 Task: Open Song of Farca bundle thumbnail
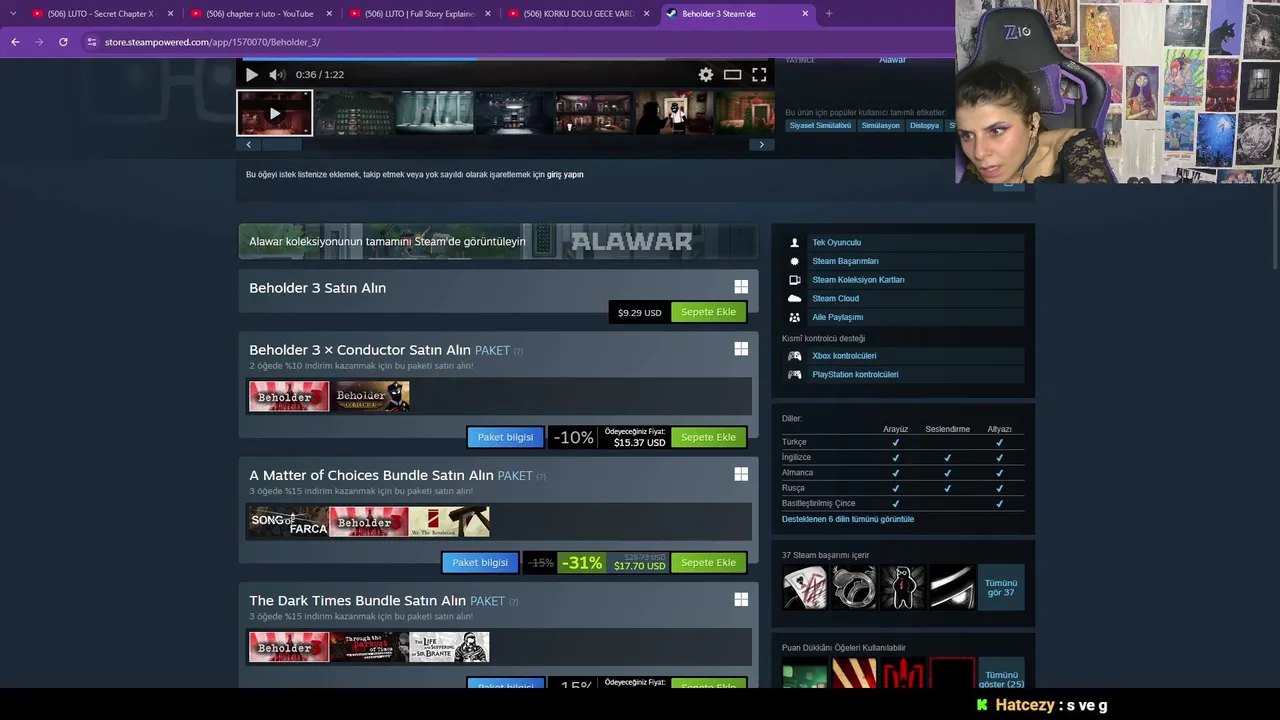coord(289,521)
